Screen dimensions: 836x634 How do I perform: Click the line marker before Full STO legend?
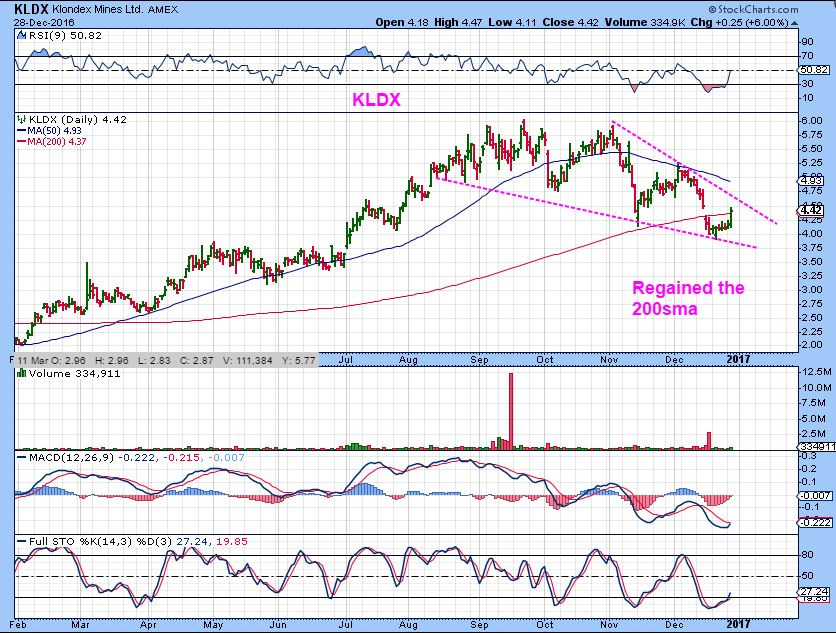pos(22,541)
